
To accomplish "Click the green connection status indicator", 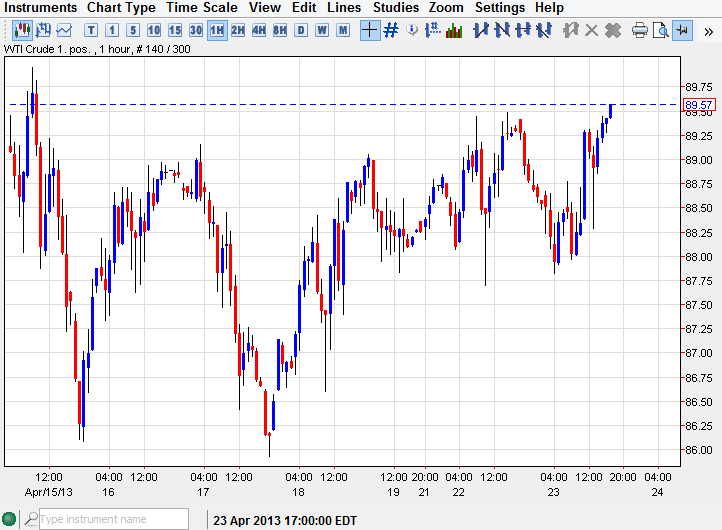I will click(x=9, y=519).
